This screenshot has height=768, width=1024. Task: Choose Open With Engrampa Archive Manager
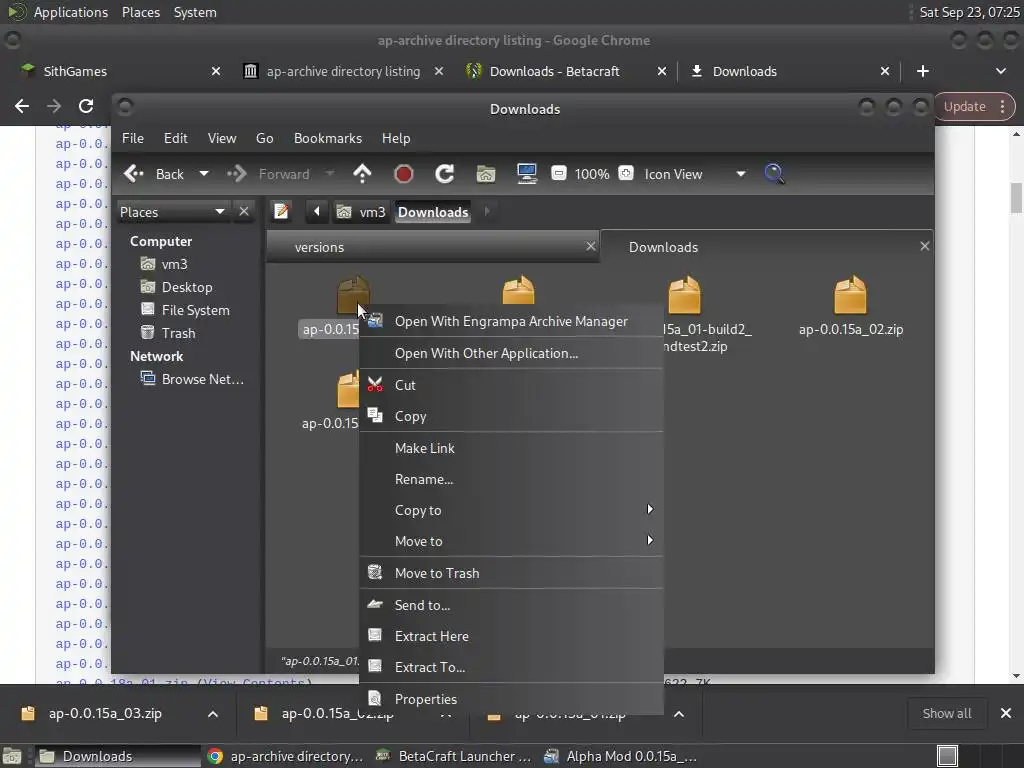[511, 321]
